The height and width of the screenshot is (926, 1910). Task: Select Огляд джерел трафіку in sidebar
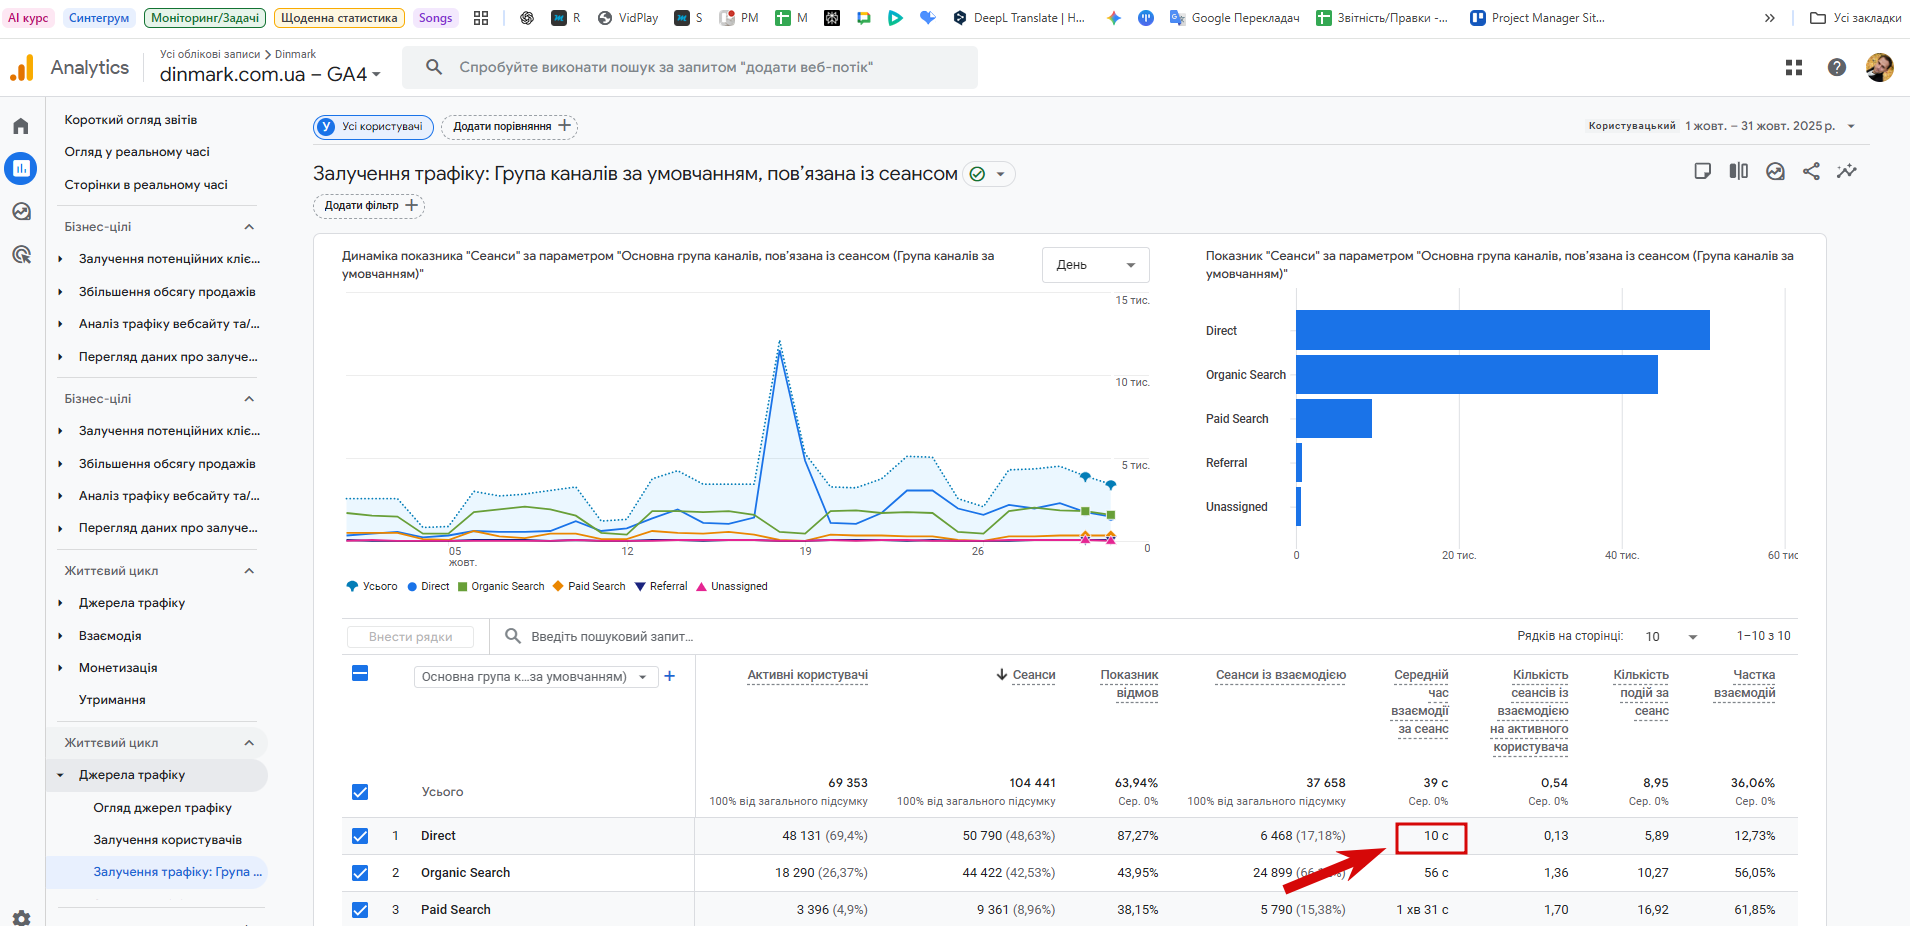[x=162, y=808]
